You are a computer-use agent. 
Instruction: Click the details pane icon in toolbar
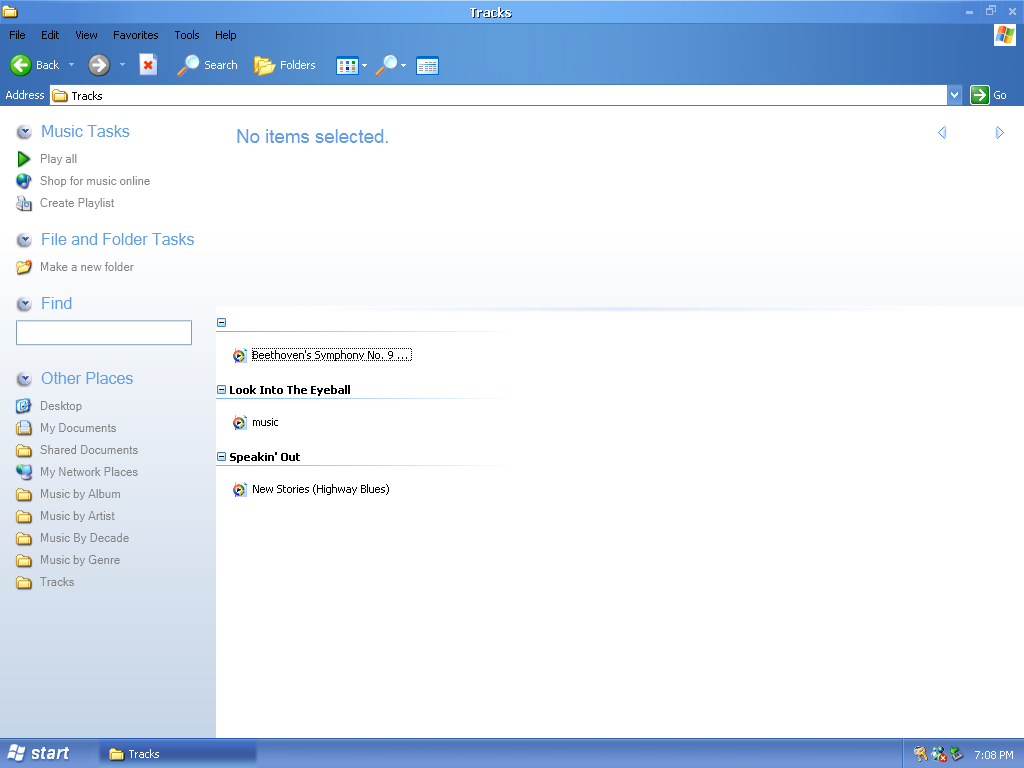427,66
